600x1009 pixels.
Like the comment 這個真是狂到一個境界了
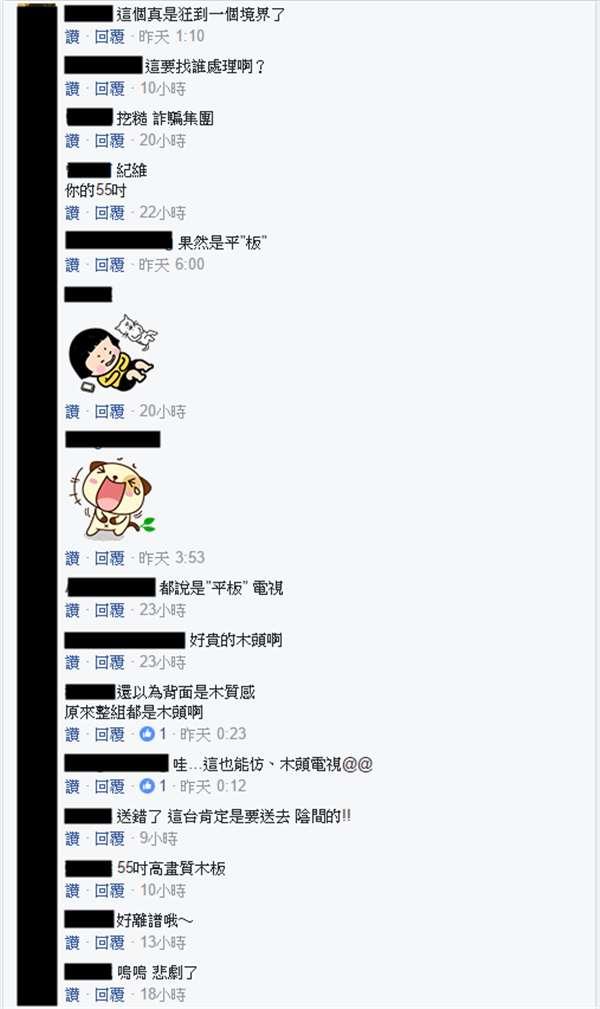[x=72, y=37]
